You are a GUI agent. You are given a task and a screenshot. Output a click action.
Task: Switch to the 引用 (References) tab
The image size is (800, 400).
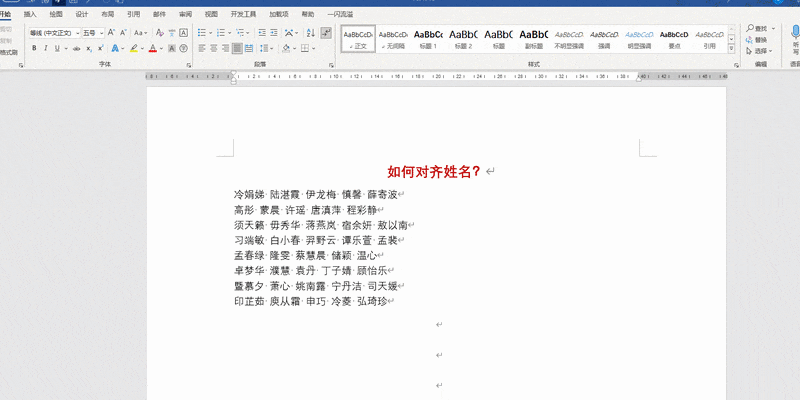point(133,14)
